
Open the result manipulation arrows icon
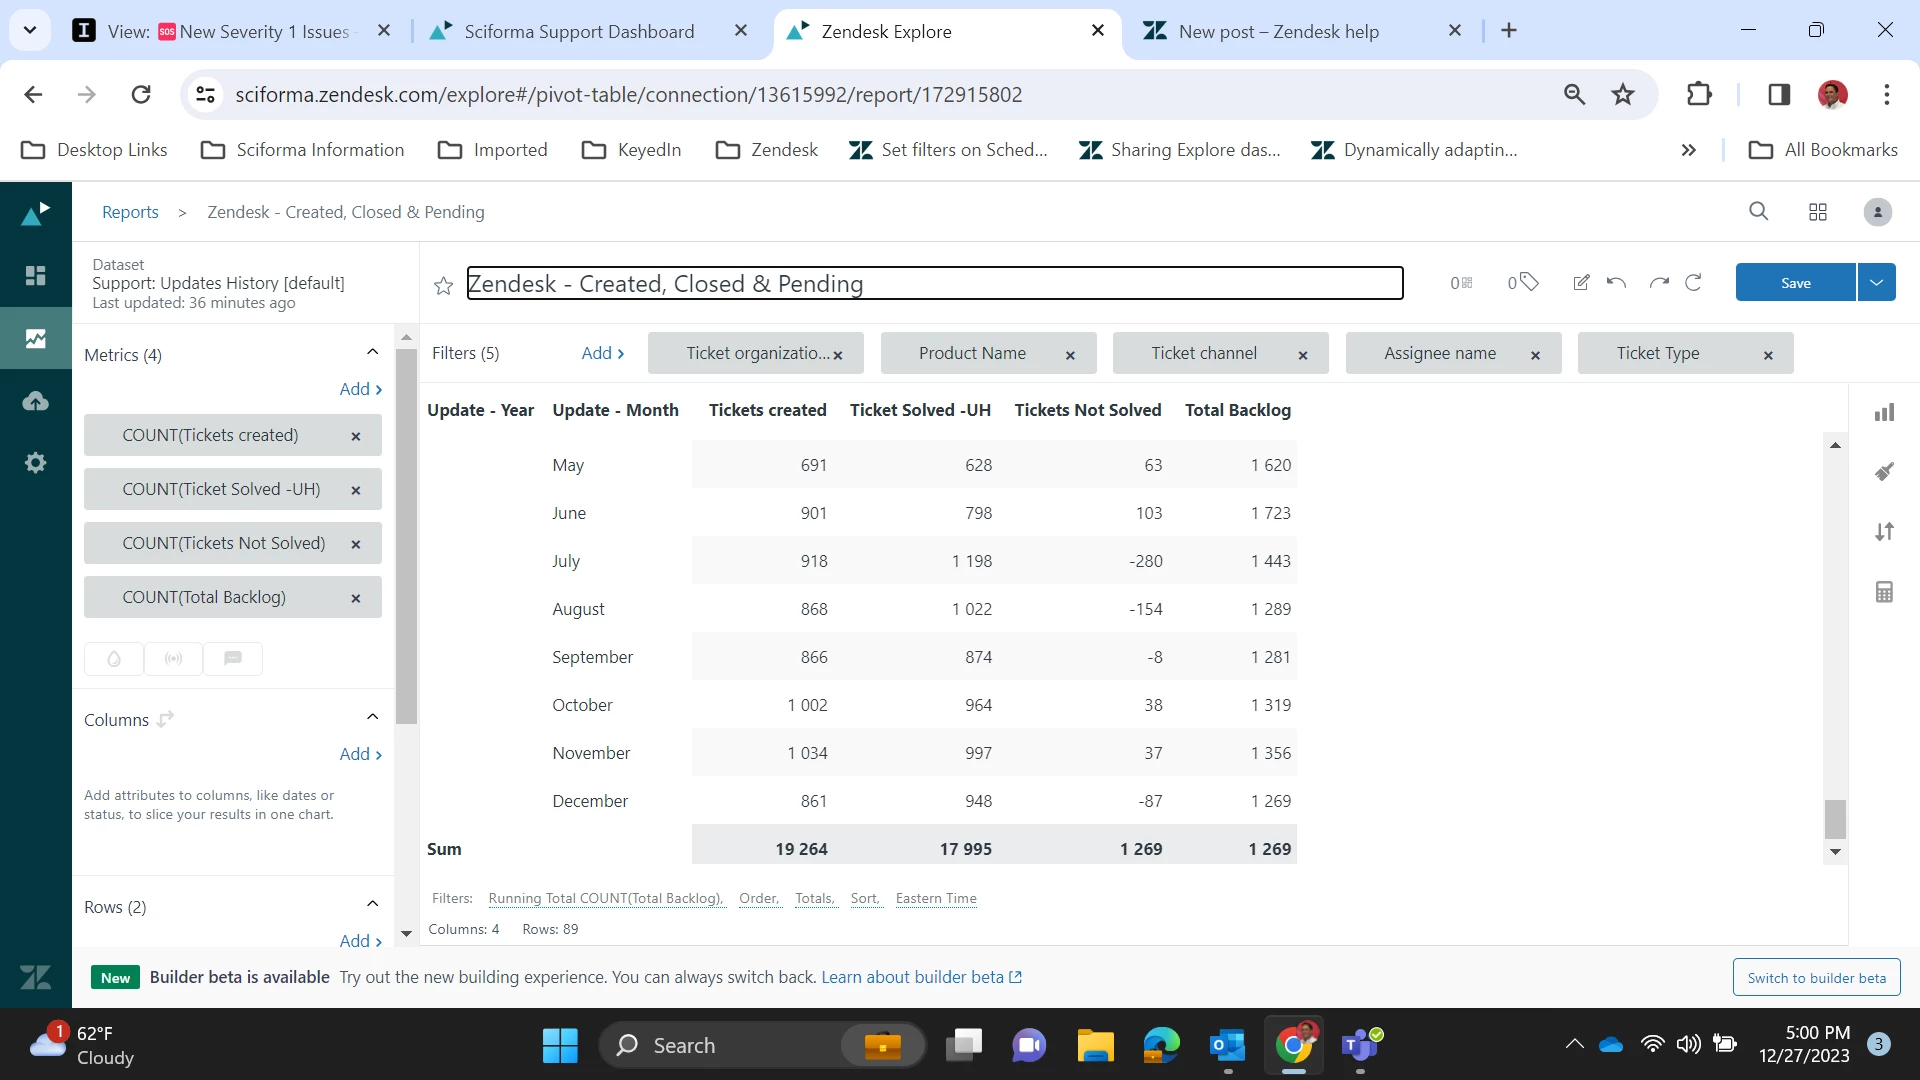pos(1884,532)
